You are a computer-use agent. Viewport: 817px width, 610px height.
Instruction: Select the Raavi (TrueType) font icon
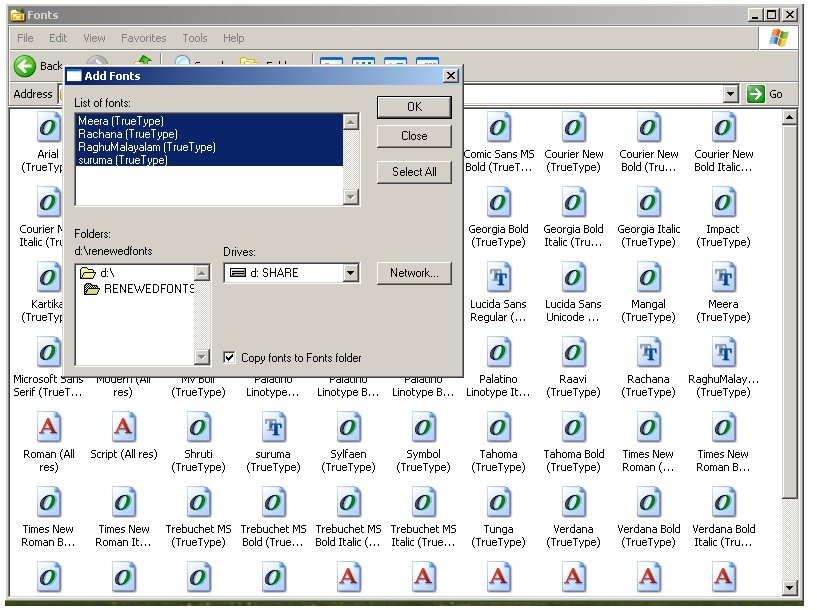(573, 353)
